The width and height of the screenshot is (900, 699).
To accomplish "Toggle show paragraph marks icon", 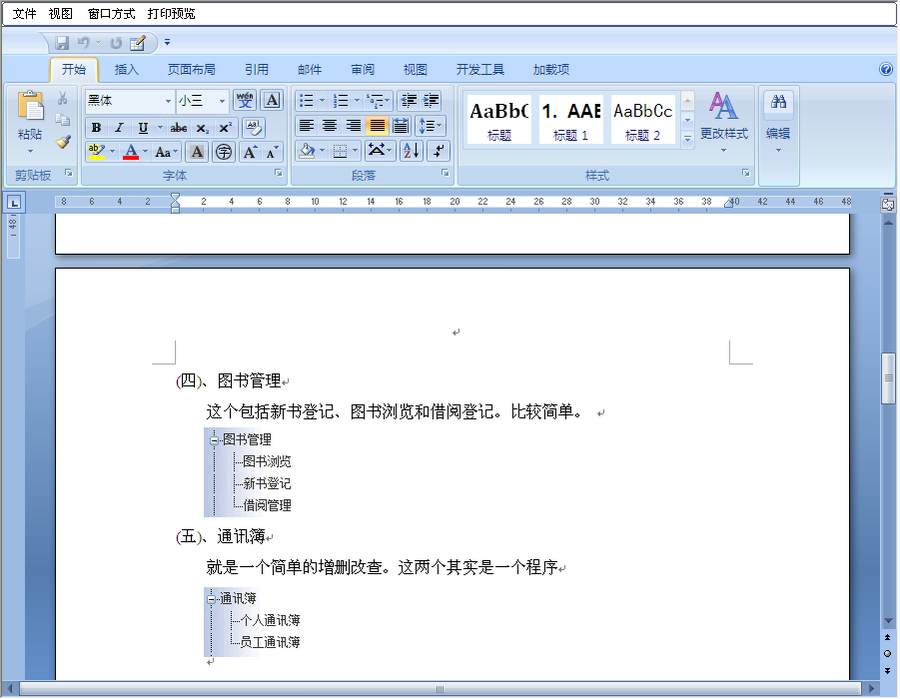I will pos(439,152).
